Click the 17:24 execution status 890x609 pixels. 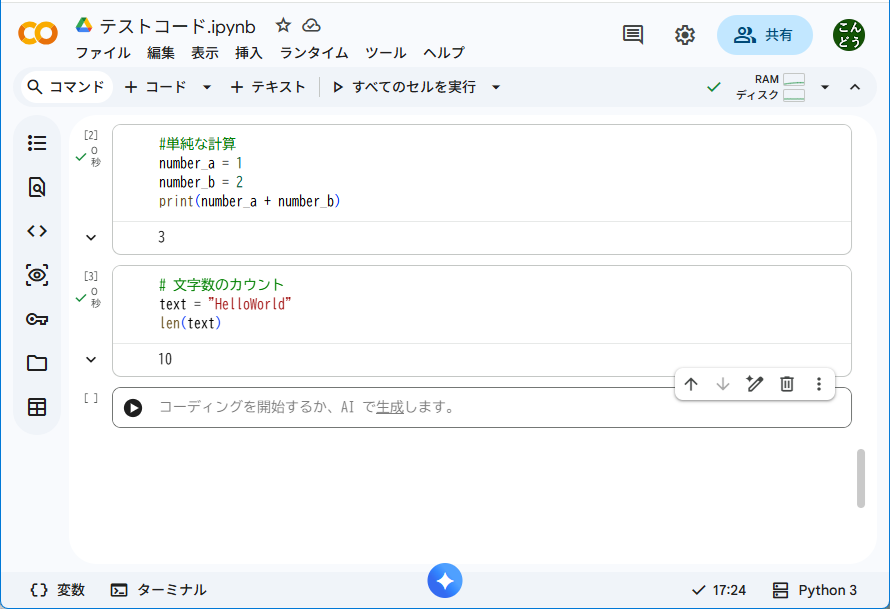tap(719, 590)
